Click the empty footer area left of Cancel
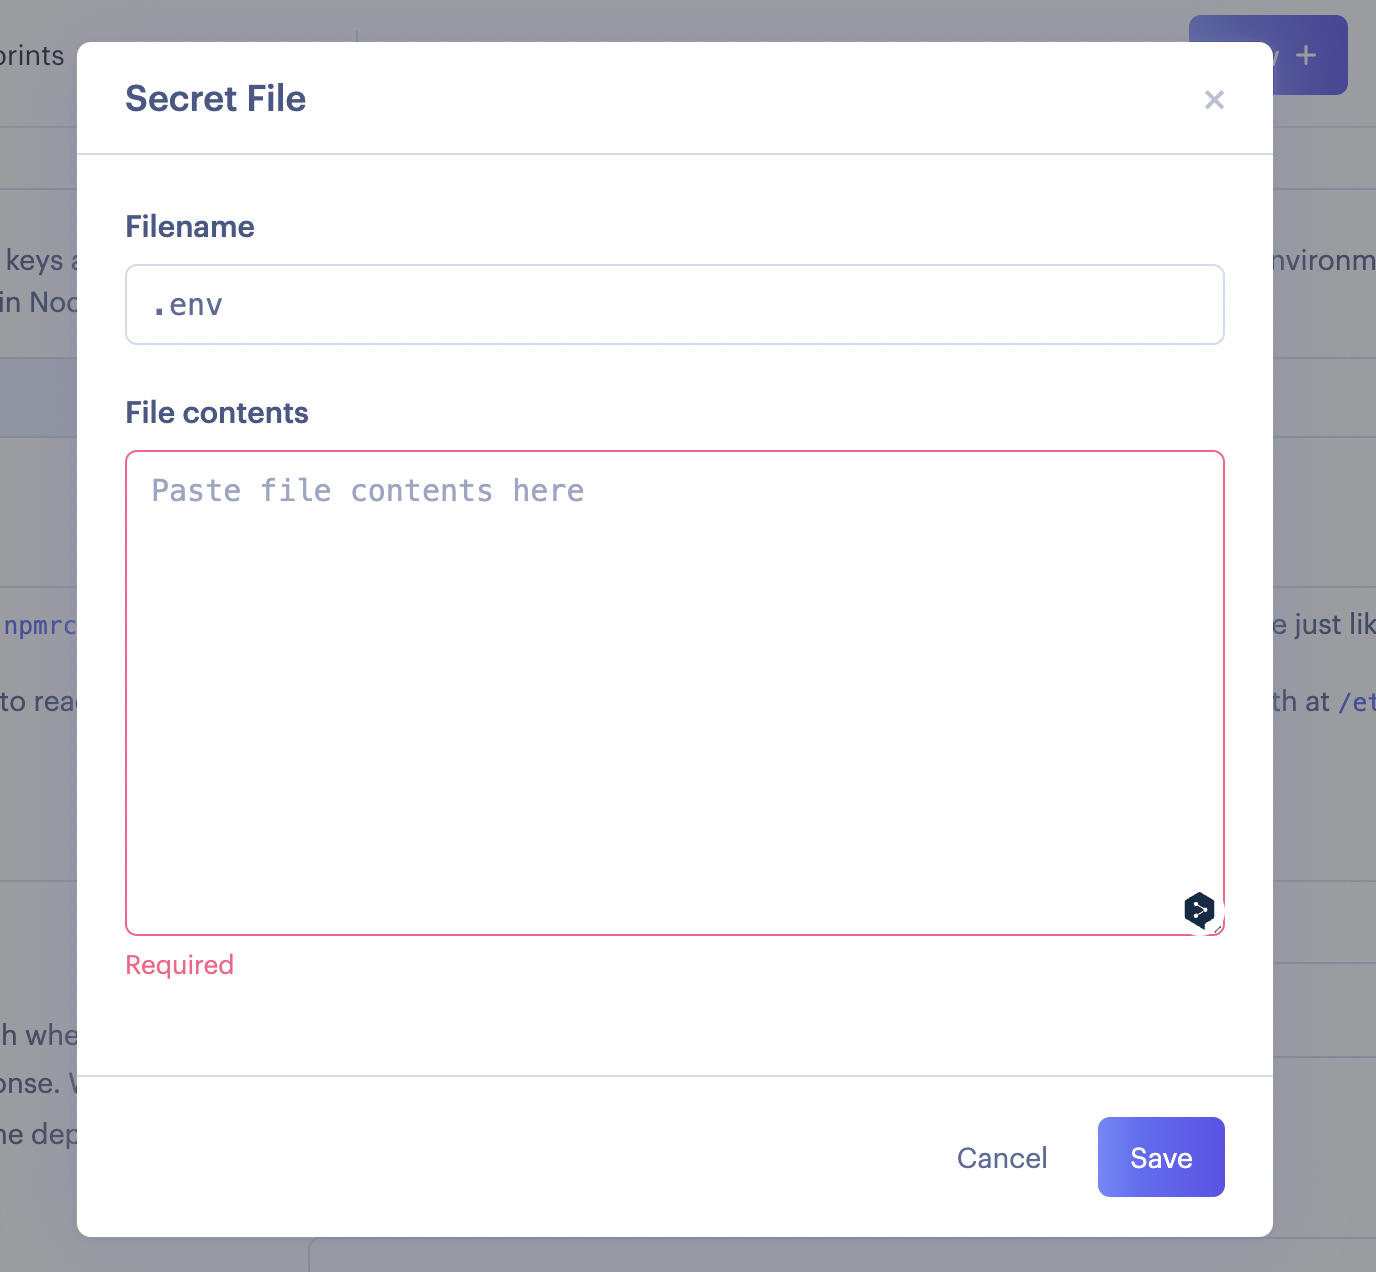 (500, 1157)
